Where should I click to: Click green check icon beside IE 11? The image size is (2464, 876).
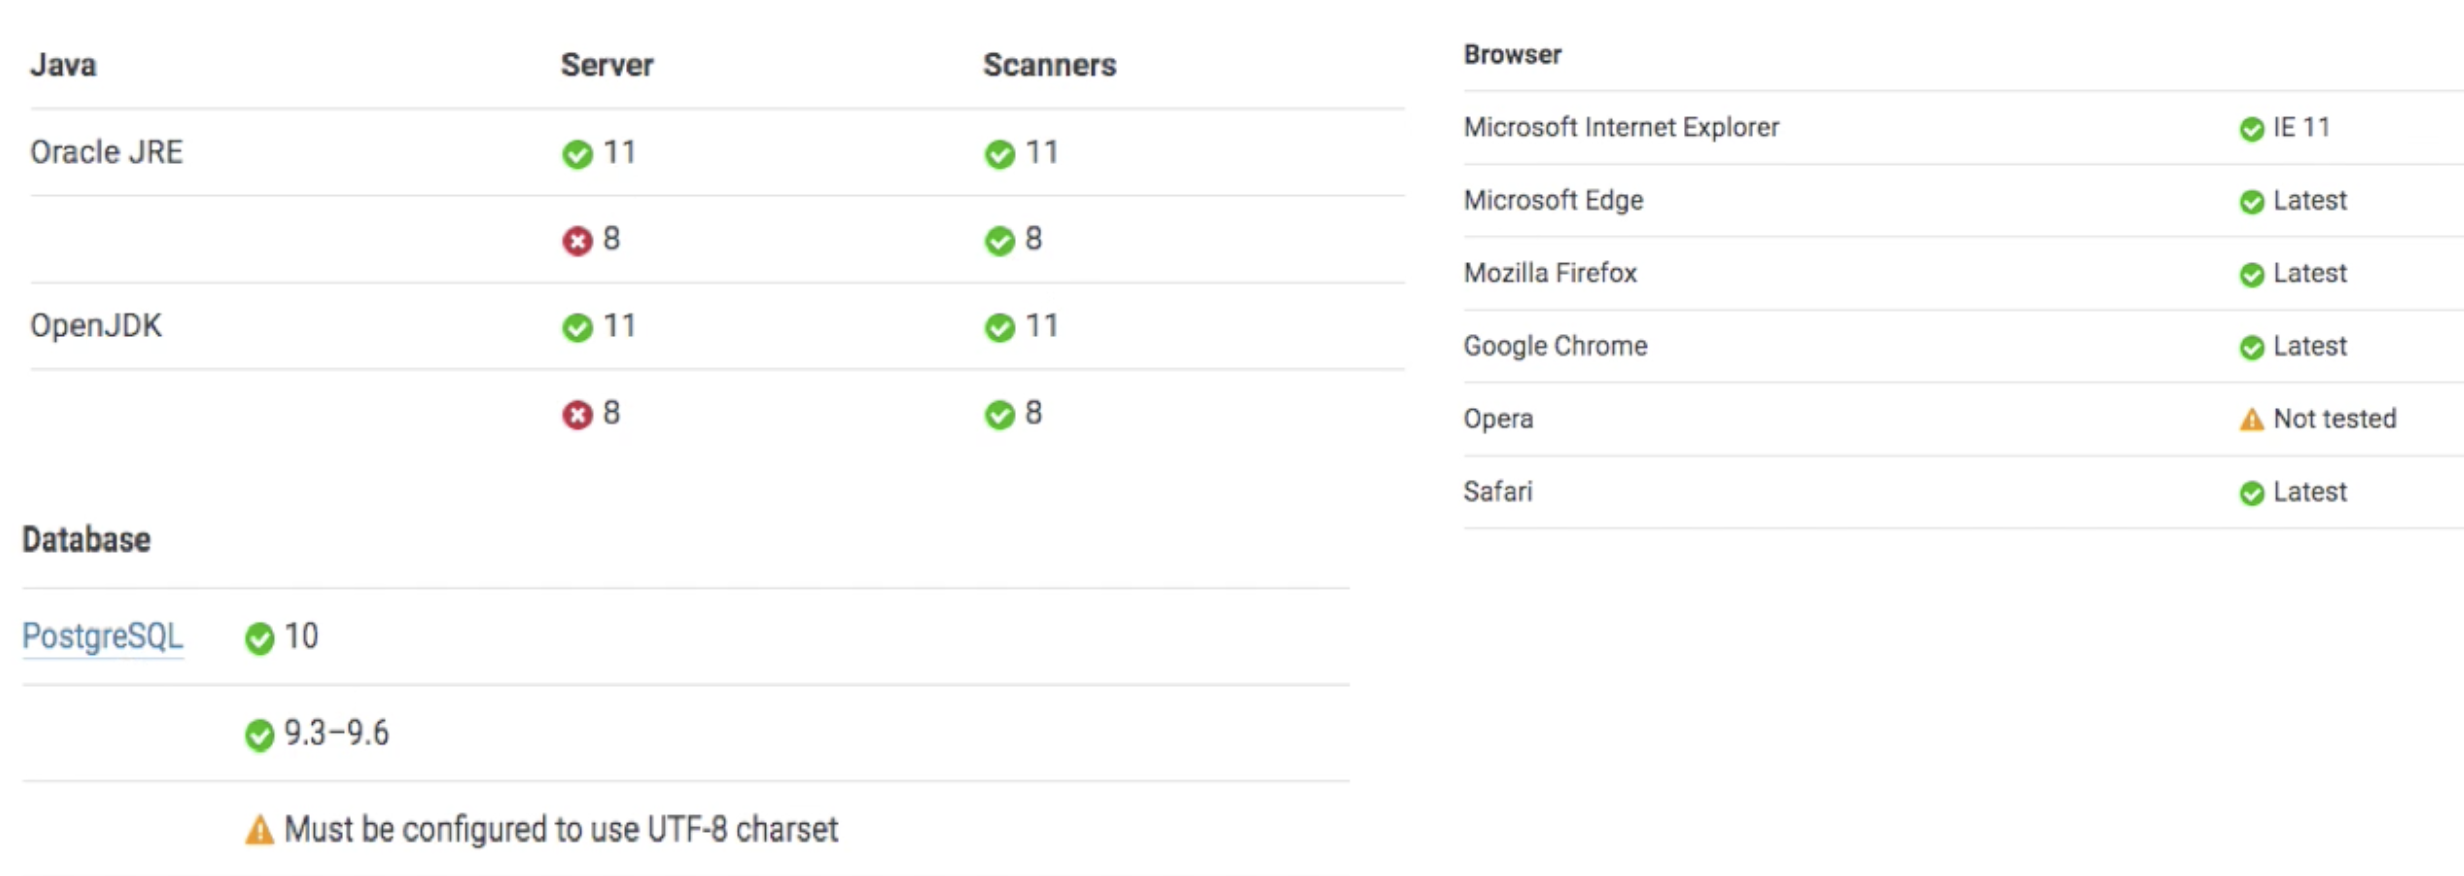(2251, 129)
